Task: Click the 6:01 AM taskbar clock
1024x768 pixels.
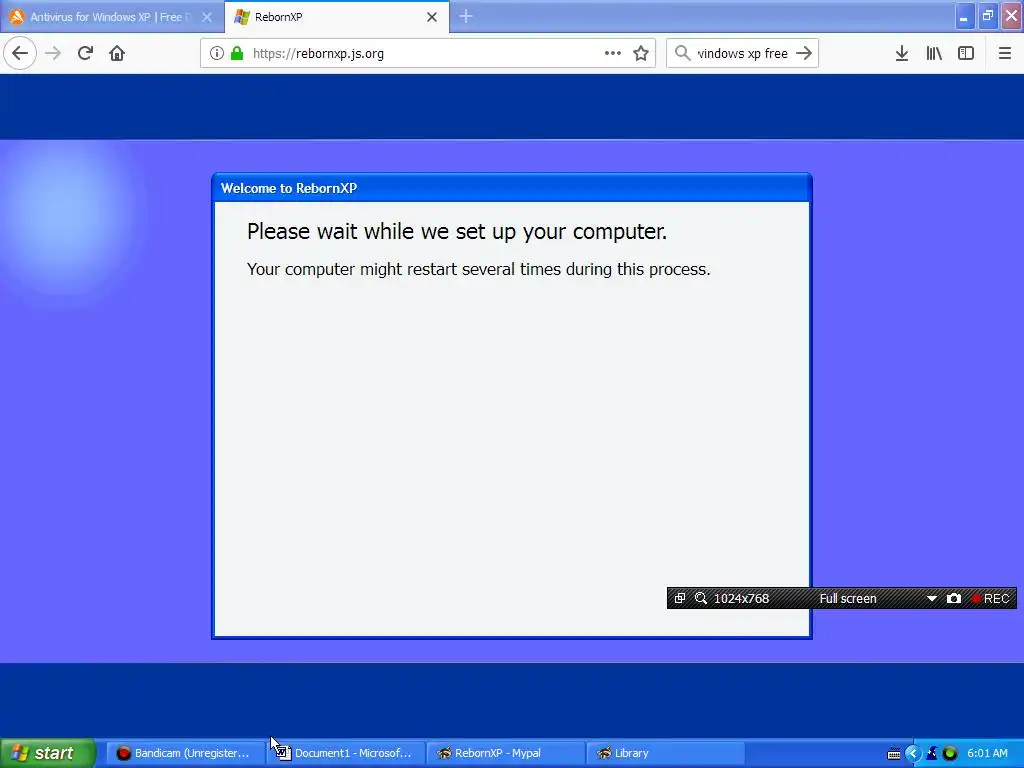Action: pyautogui.click(x=987, y=753)
